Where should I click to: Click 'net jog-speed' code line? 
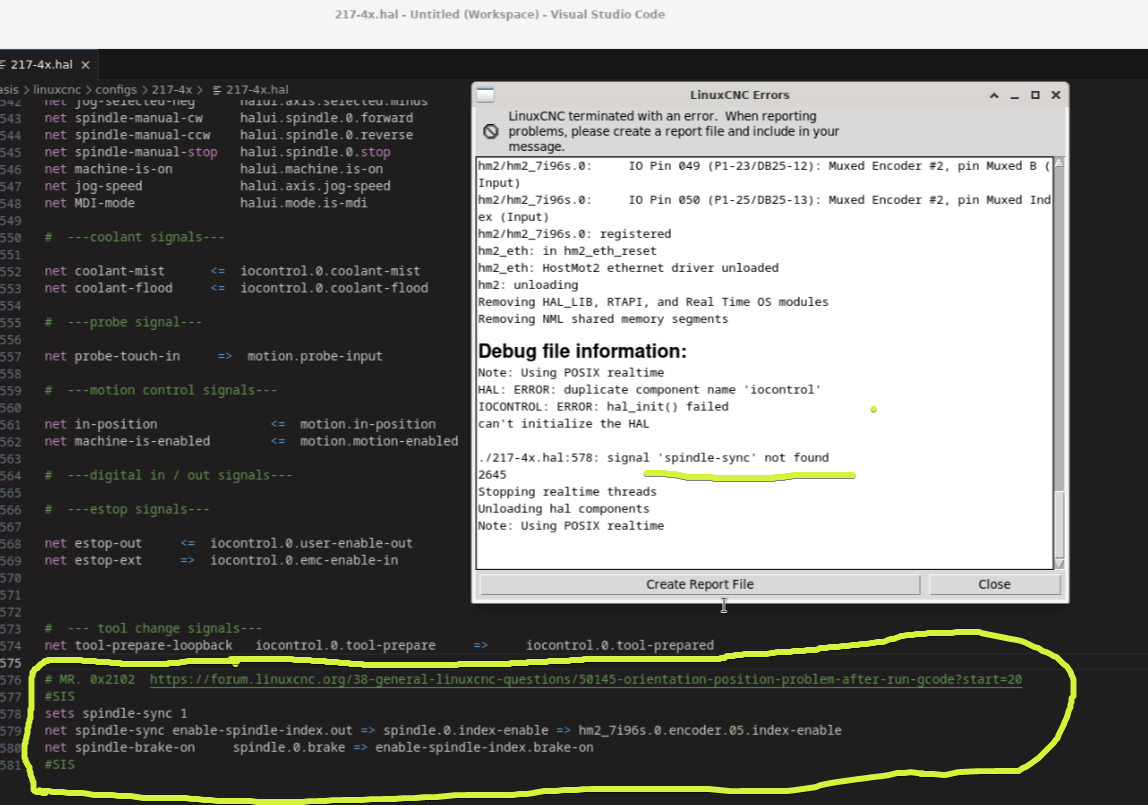click(217, 186)
